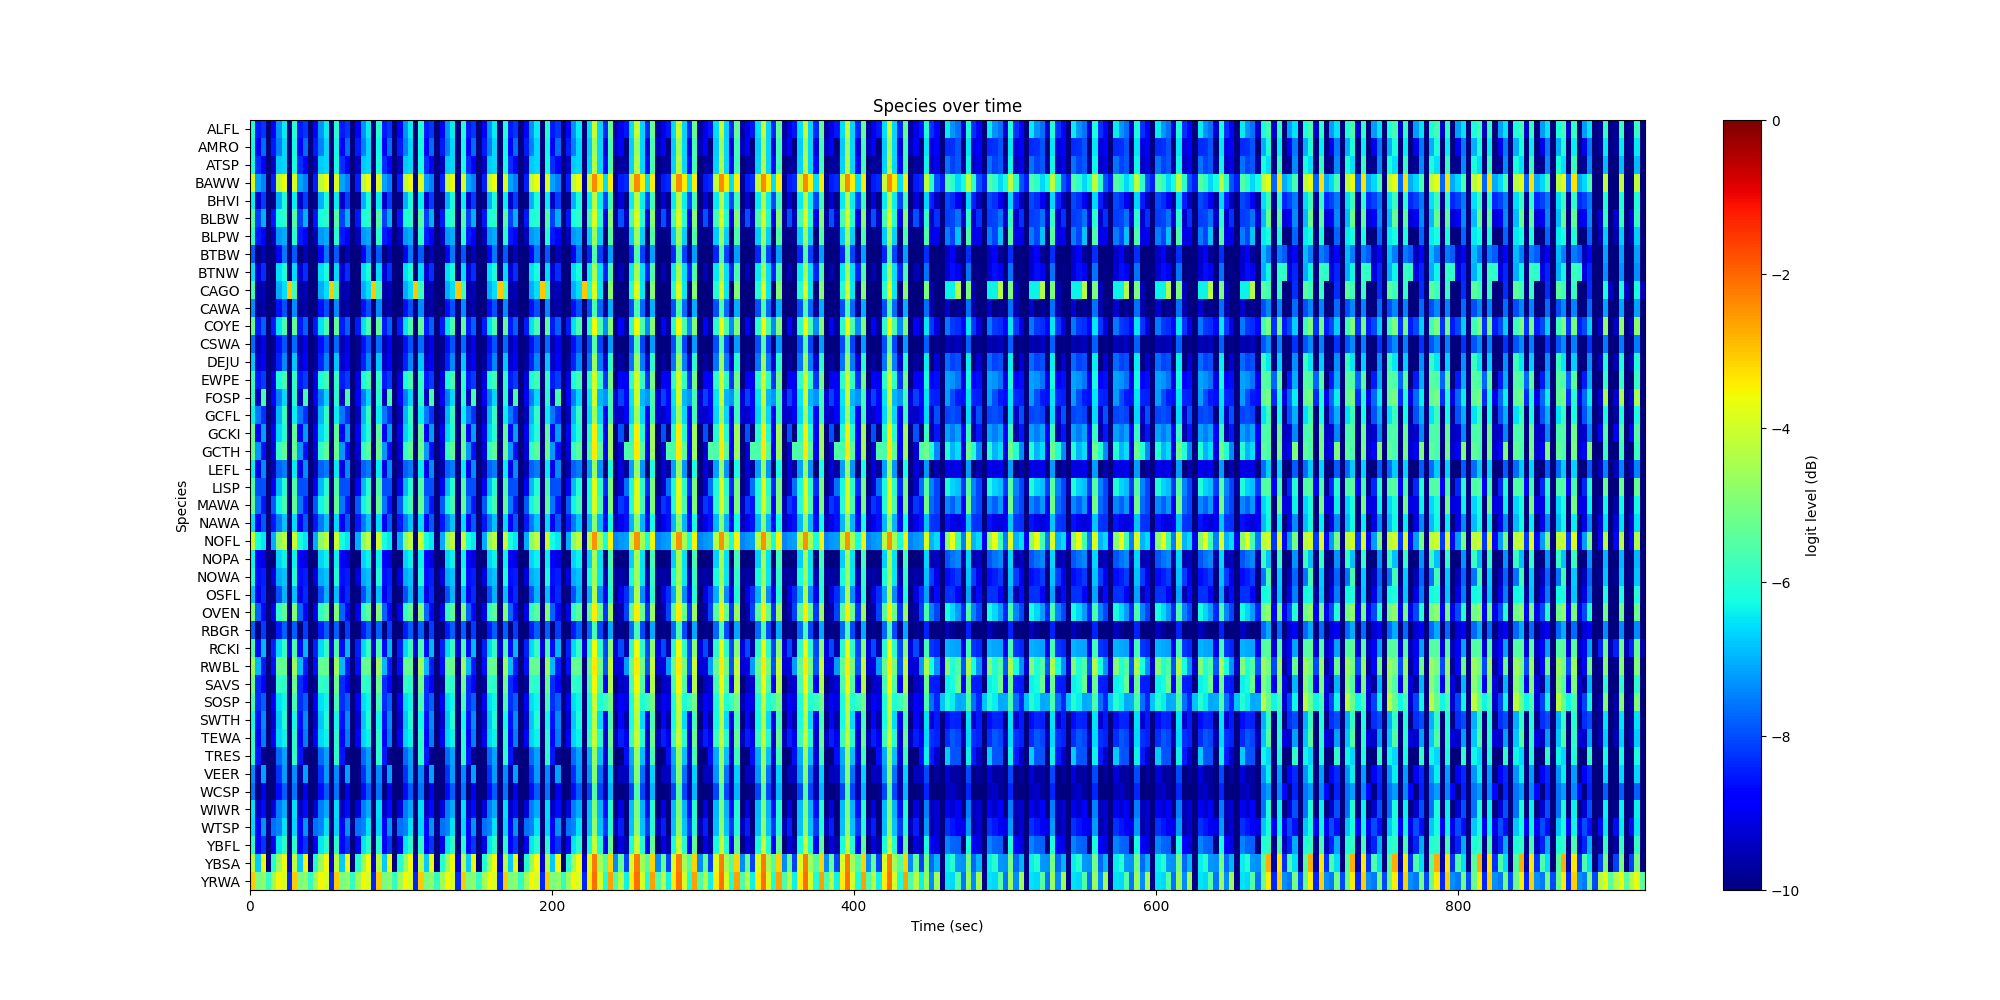Click the vertical "Species" y-axis label

[182, 506]
